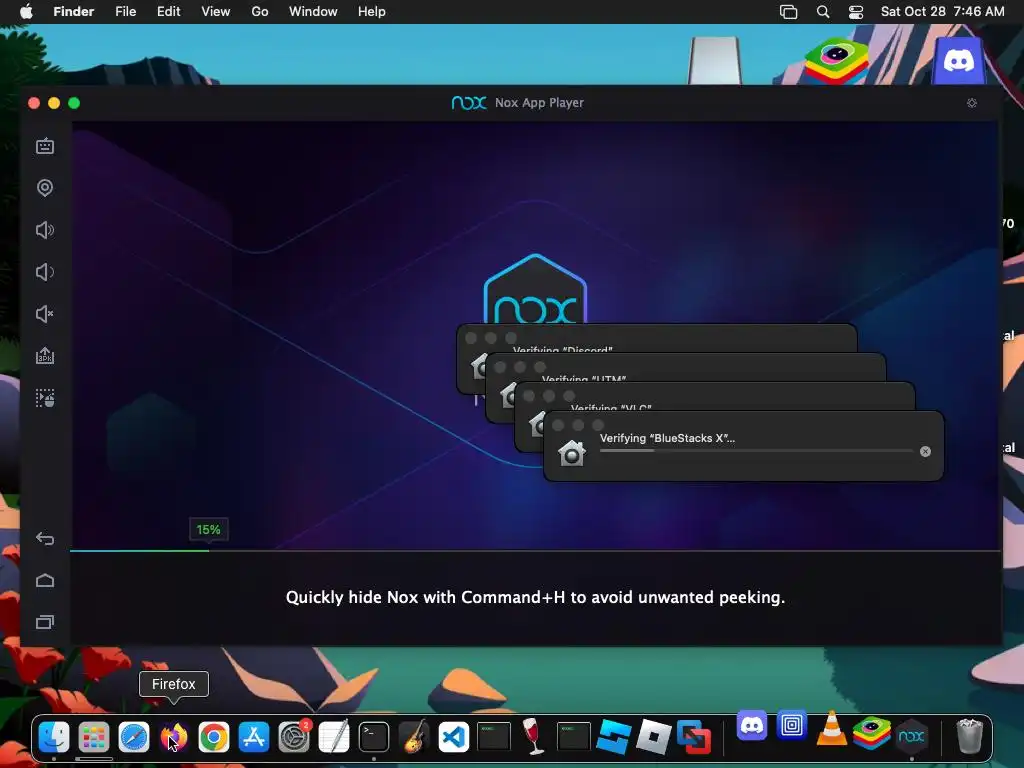Click Nox loading progress bar

pos(535,551)
